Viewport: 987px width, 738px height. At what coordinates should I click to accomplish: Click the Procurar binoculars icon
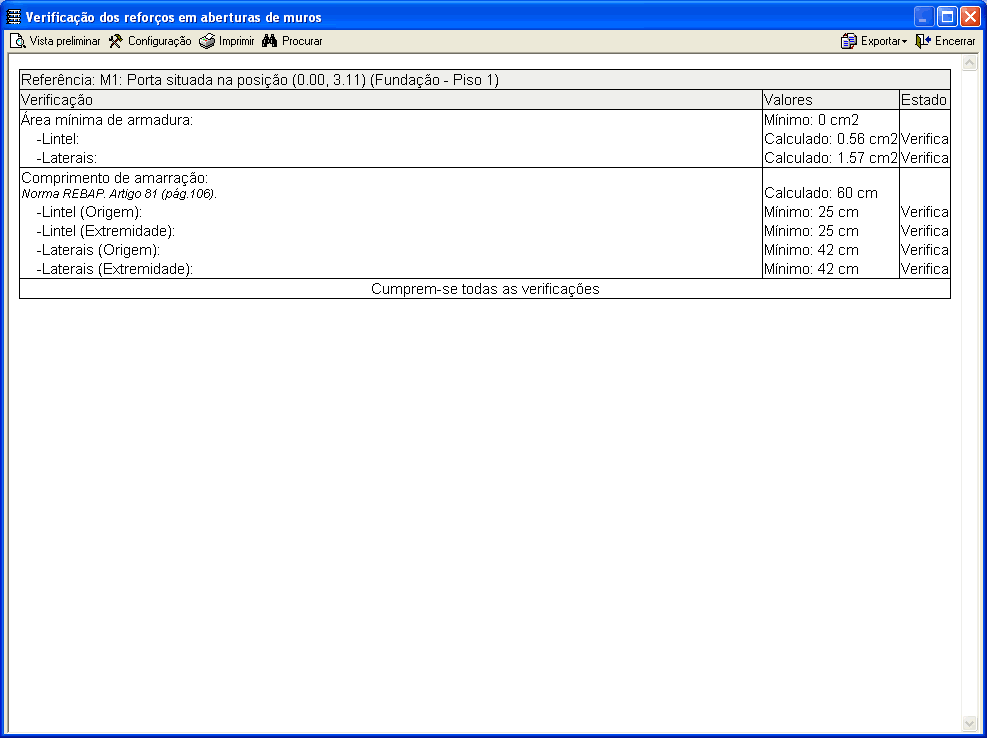(269, 41)
